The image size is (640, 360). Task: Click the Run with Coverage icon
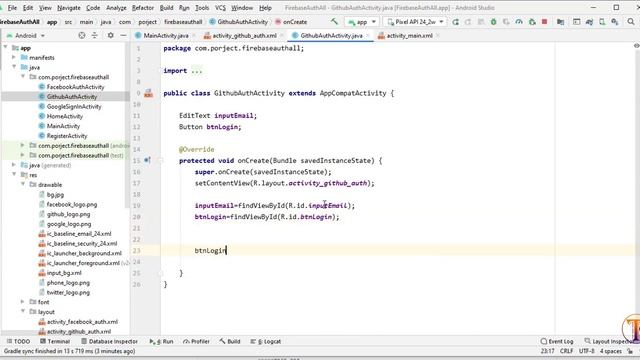pos(506,22)
